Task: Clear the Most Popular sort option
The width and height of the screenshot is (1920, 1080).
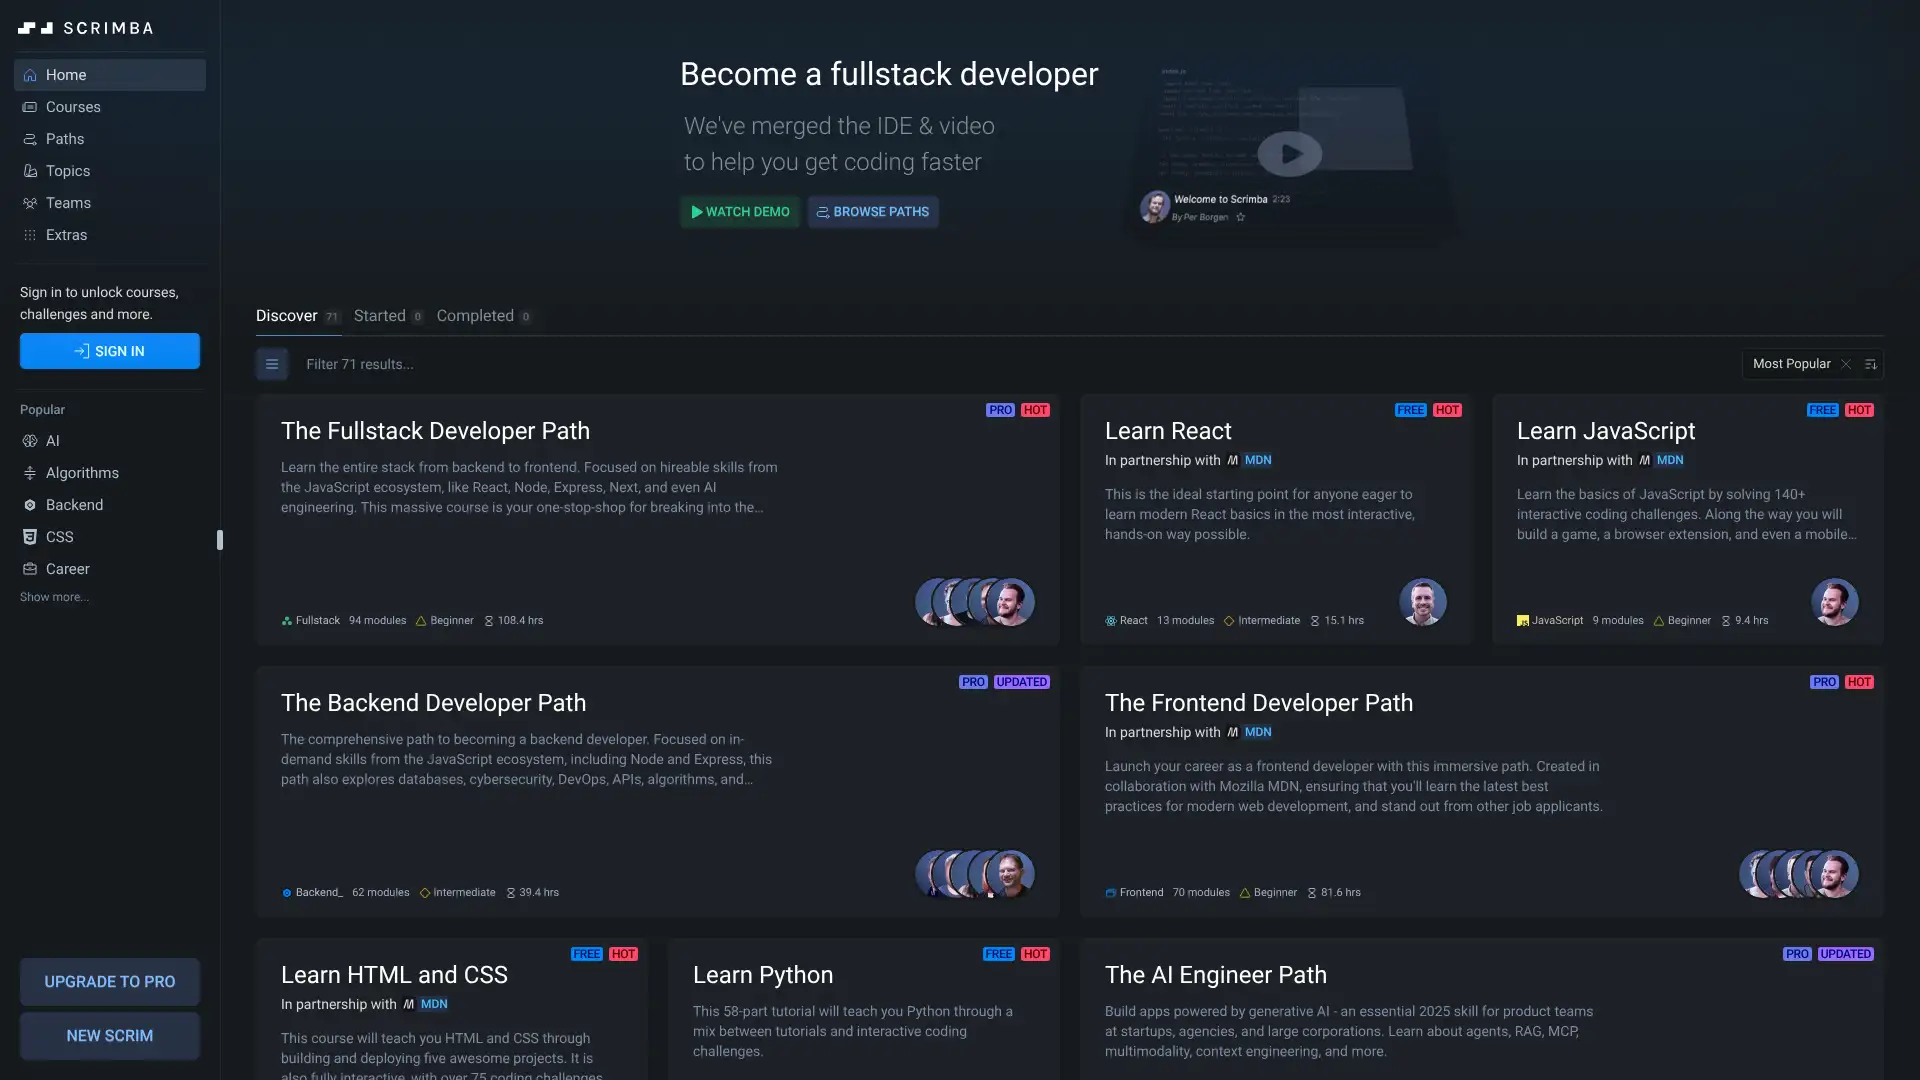Action: tap(1846, 364)
